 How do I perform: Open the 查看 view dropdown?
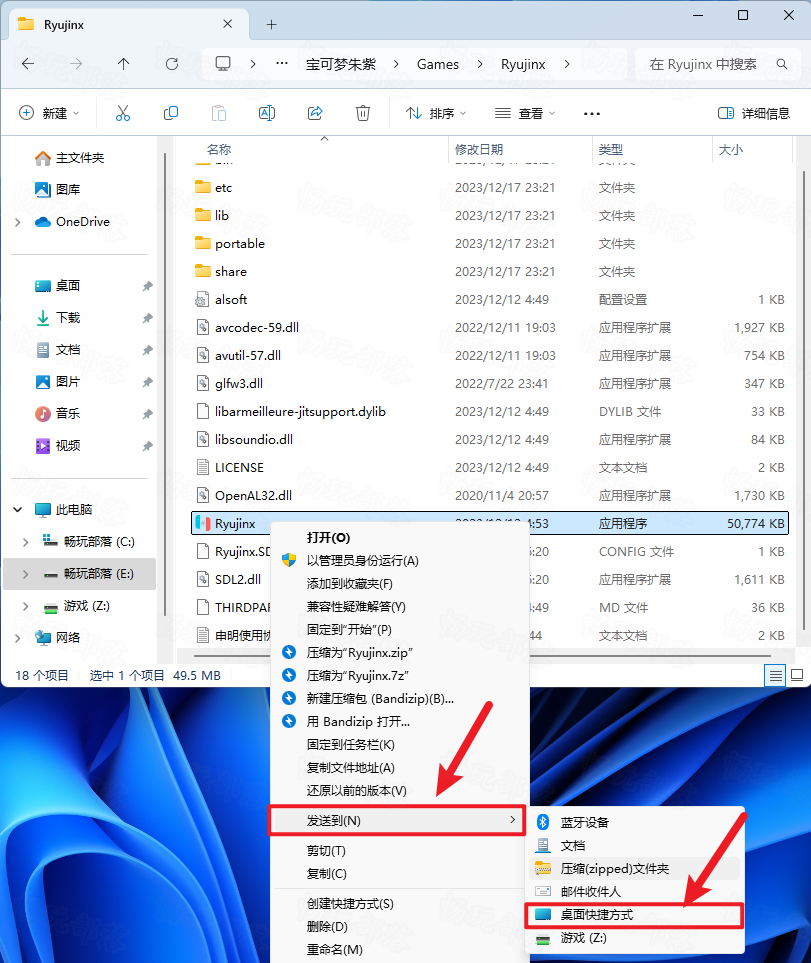click(x=525, y=113)
